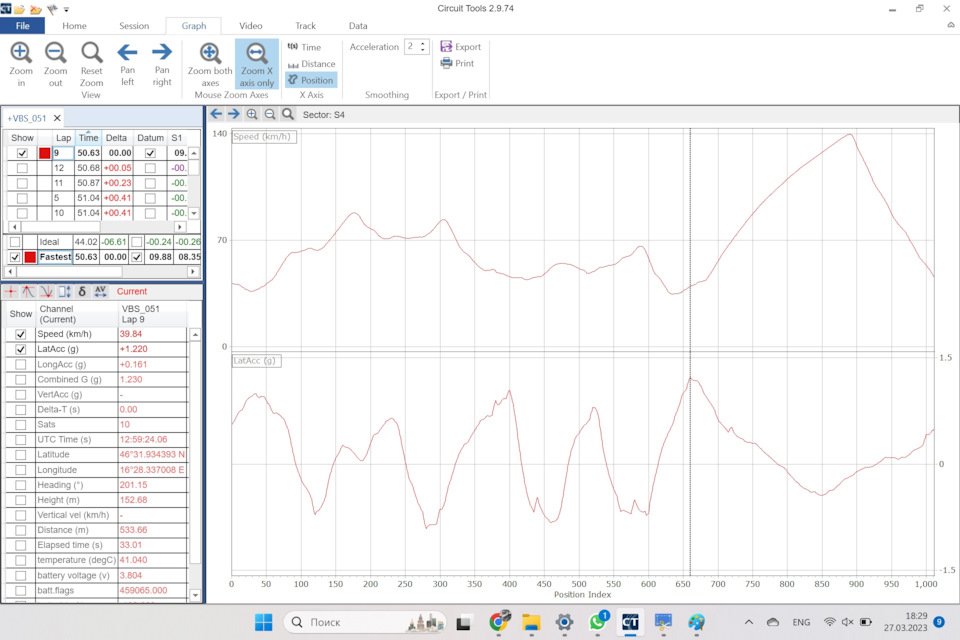Collapse the ribbon with chevron
This screenshot has height=640, width=960.
pos(951,25)
